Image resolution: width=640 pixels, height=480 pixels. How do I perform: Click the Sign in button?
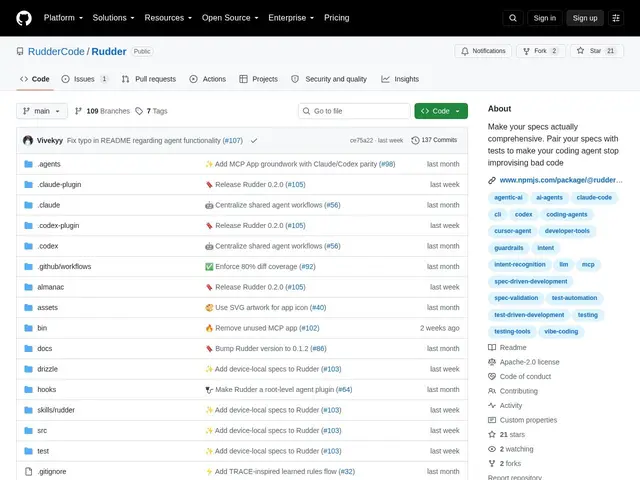click(544, 18)
